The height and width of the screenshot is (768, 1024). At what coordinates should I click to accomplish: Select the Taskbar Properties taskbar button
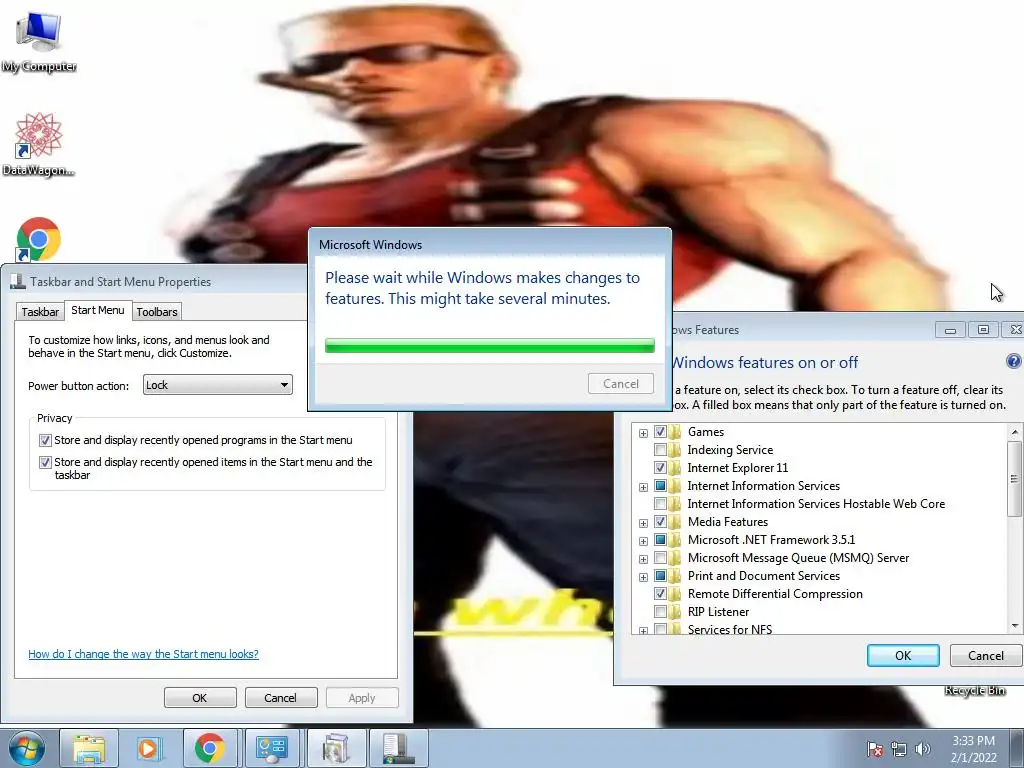[x=398, y=748]
